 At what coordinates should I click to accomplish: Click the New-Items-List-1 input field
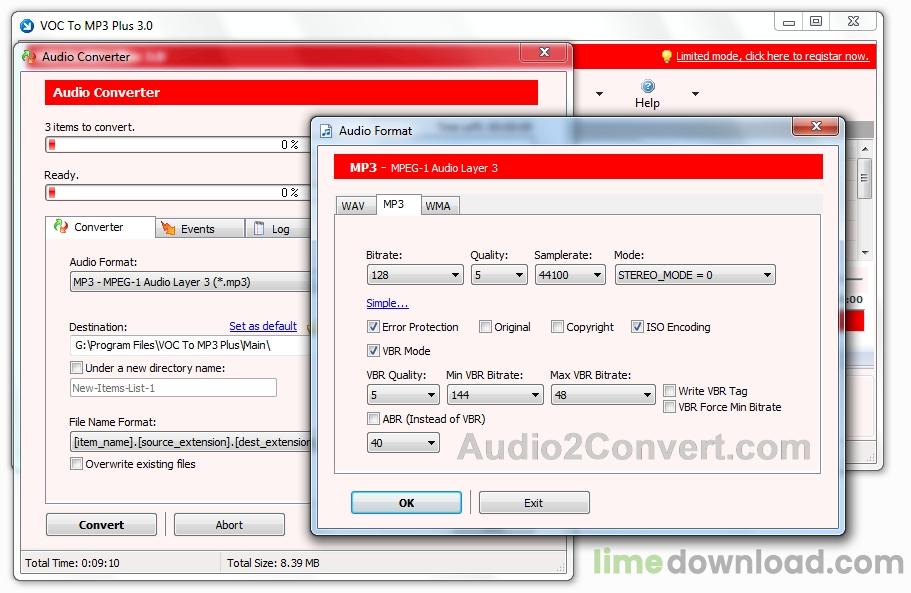[x=172, y=387]
